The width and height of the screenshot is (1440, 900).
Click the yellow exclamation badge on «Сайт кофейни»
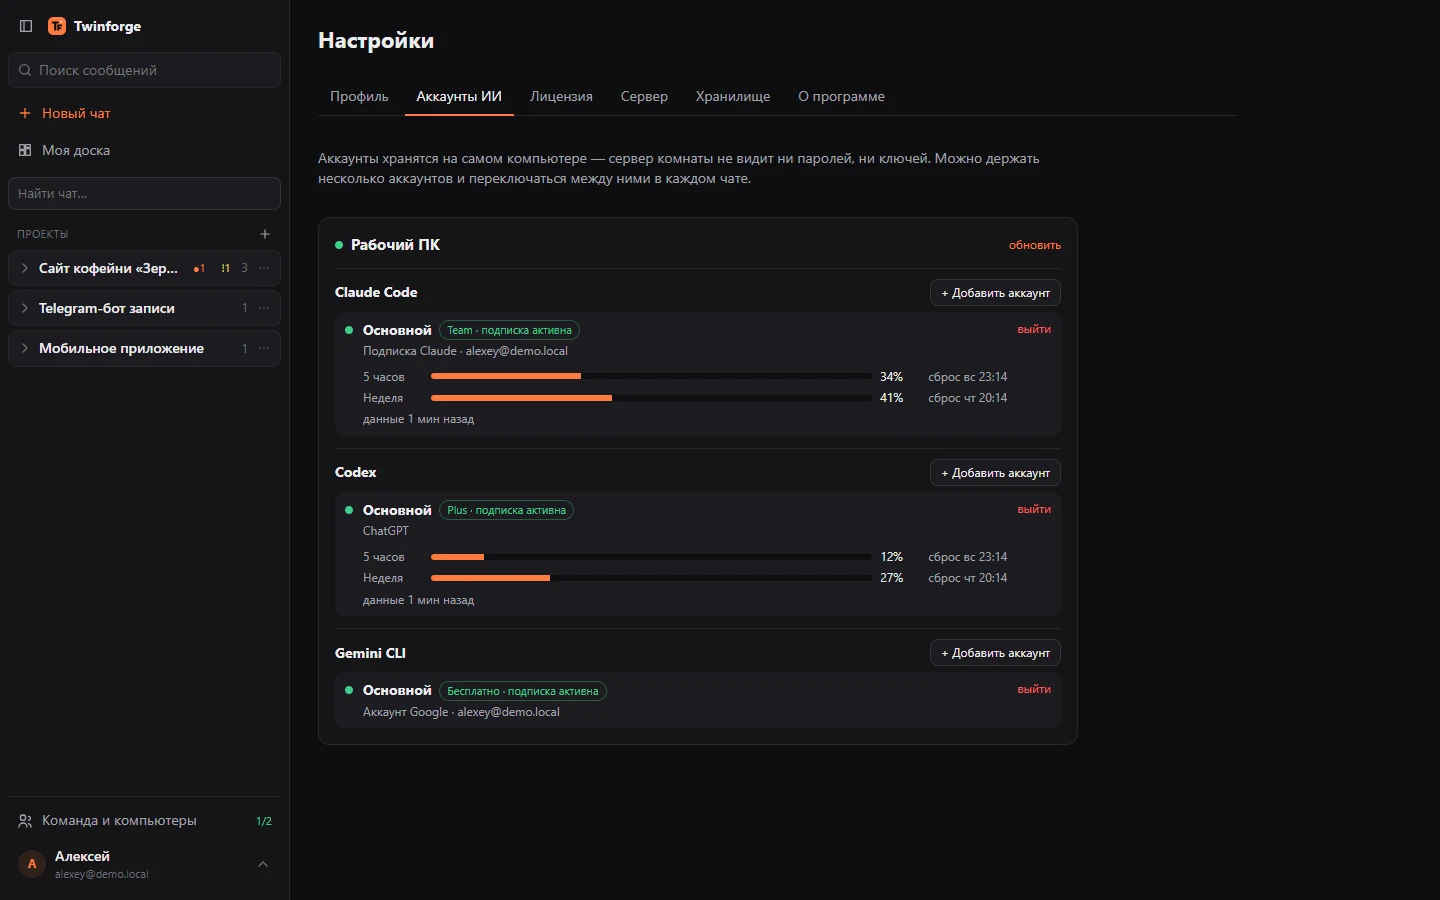[x=226, y=268]
